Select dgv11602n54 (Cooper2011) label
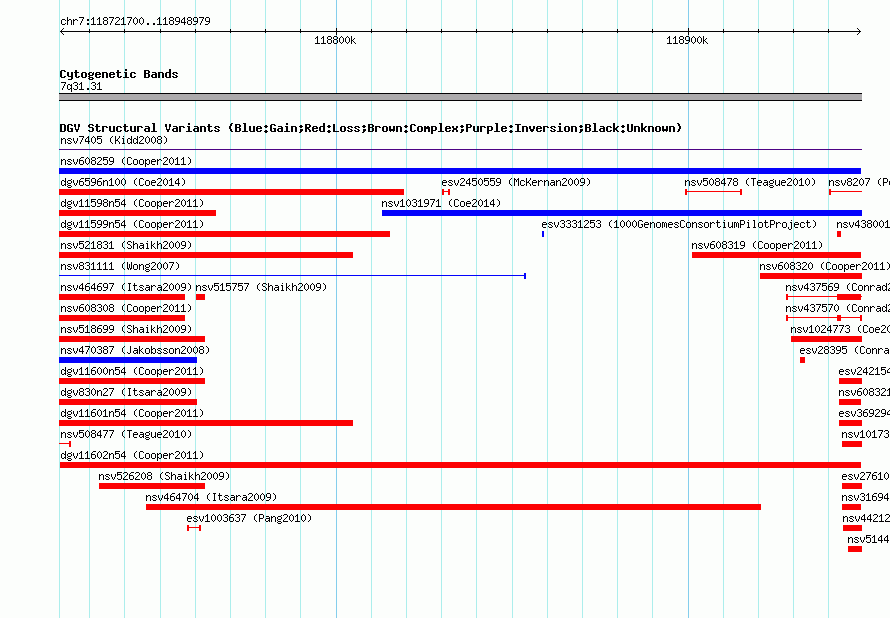890x618 pixels. pyautogui.click(x=132, y=455)
